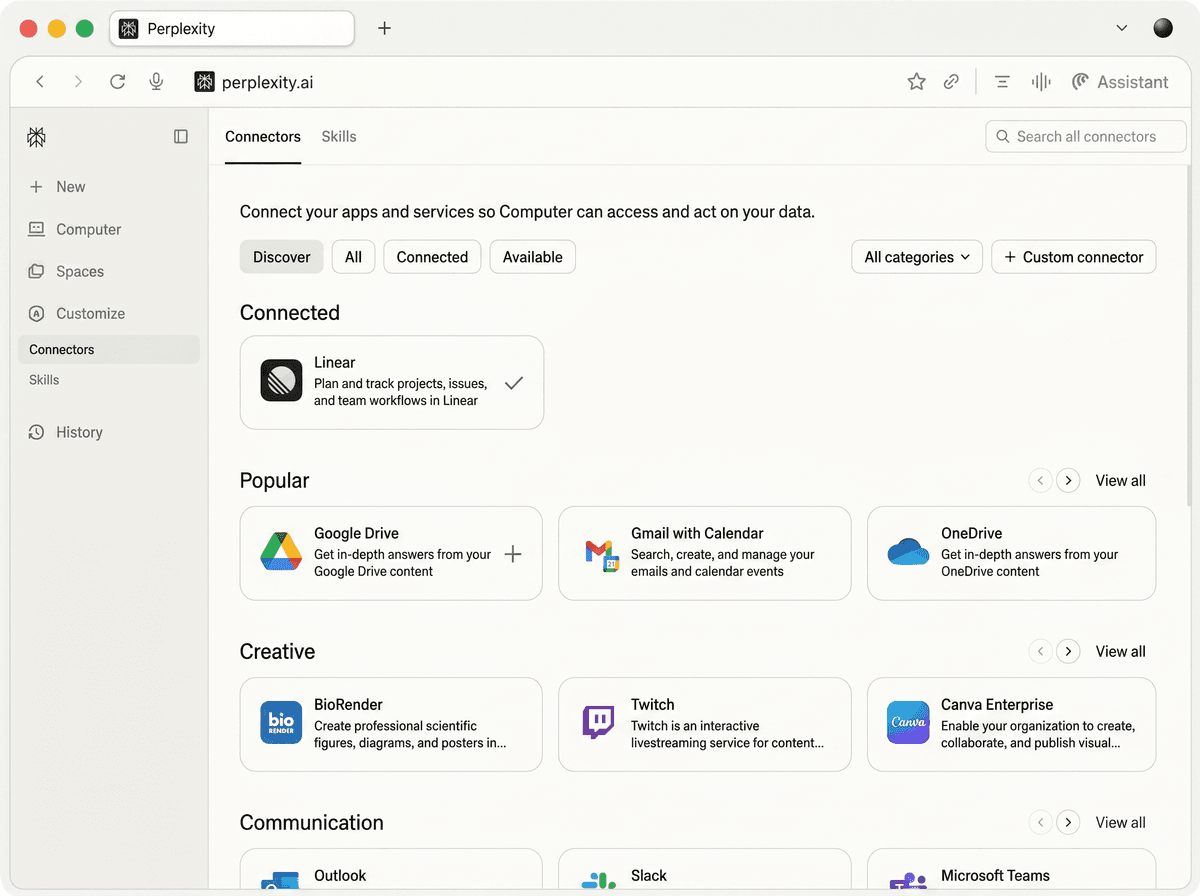The width and height of the screenshot is (1200, 896).
Task: Click the BioRender logo icon
Action: [x=281, y=723]
